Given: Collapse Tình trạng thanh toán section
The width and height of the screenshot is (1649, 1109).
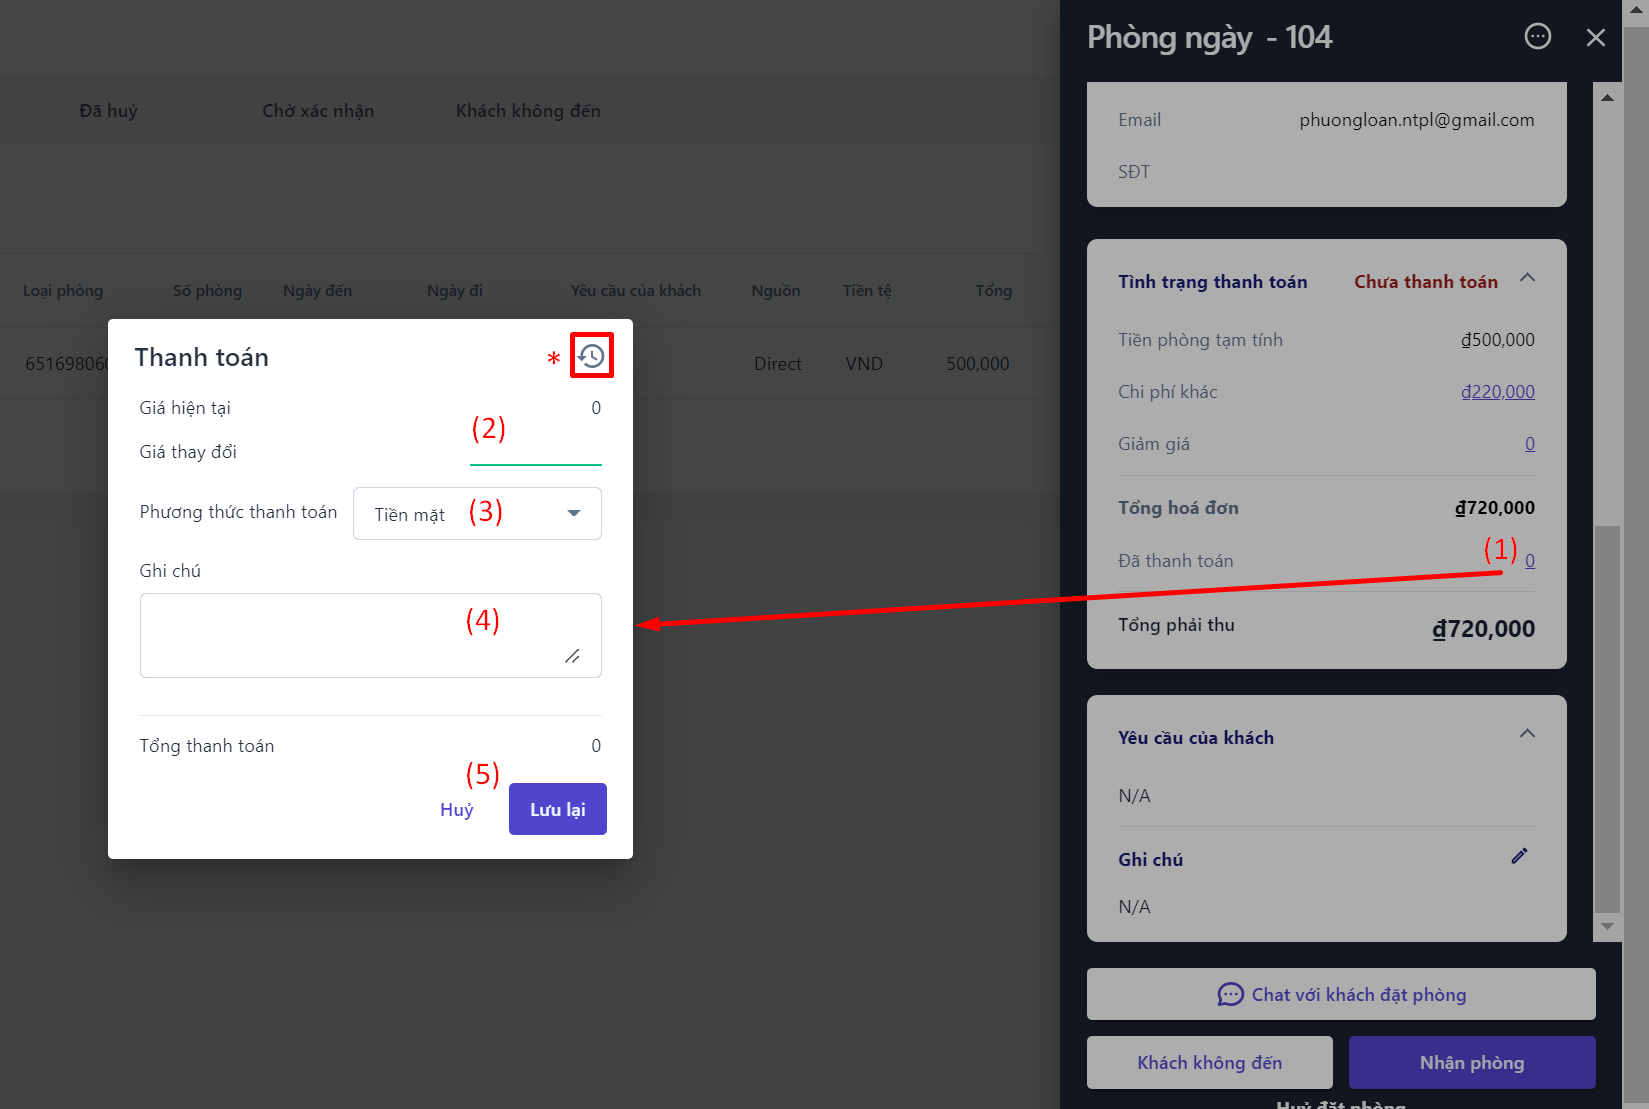Looking at the screenshot, I should pos(1527,278).
